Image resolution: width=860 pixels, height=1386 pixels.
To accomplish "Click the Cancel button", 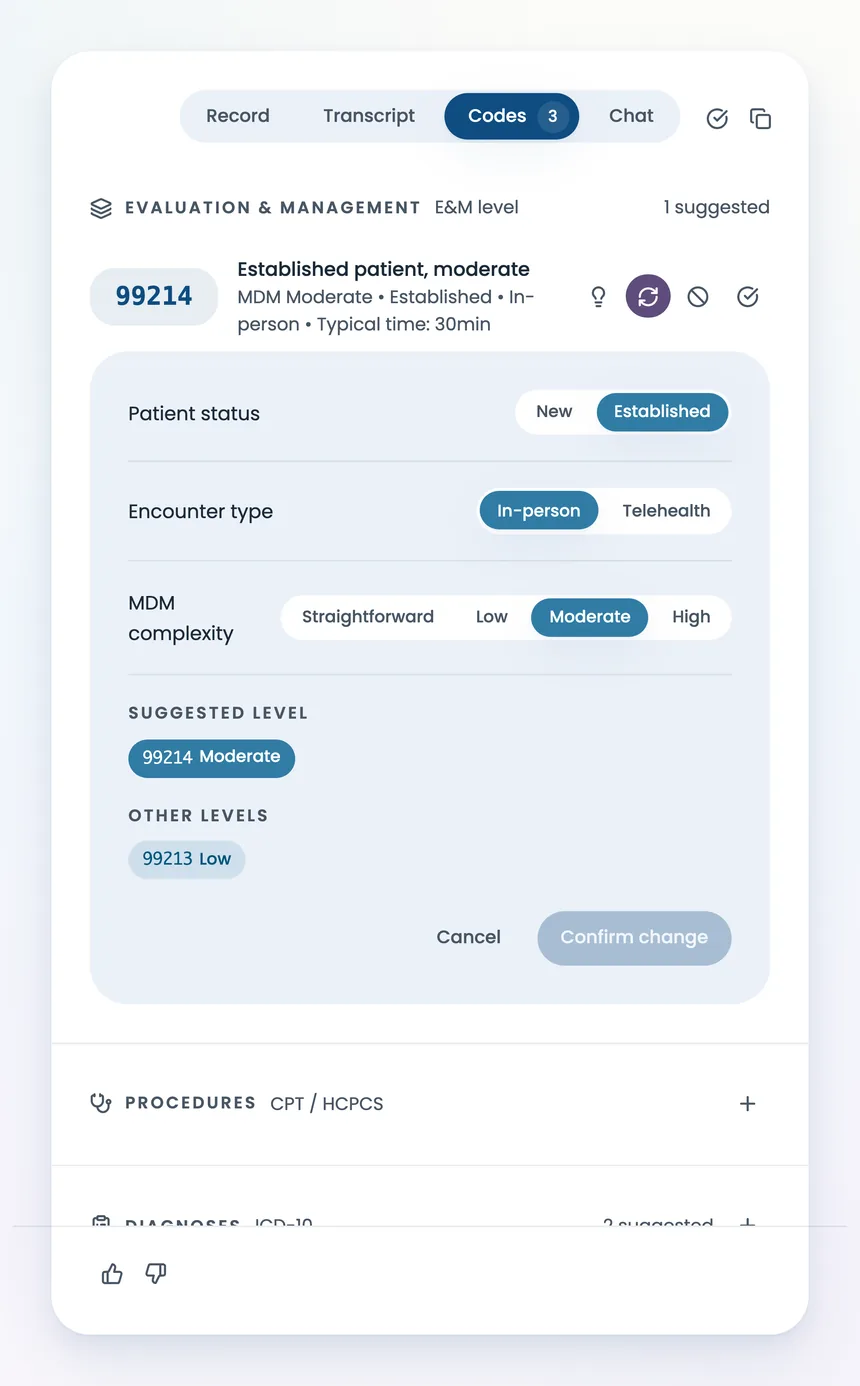I will click(469, 938).
